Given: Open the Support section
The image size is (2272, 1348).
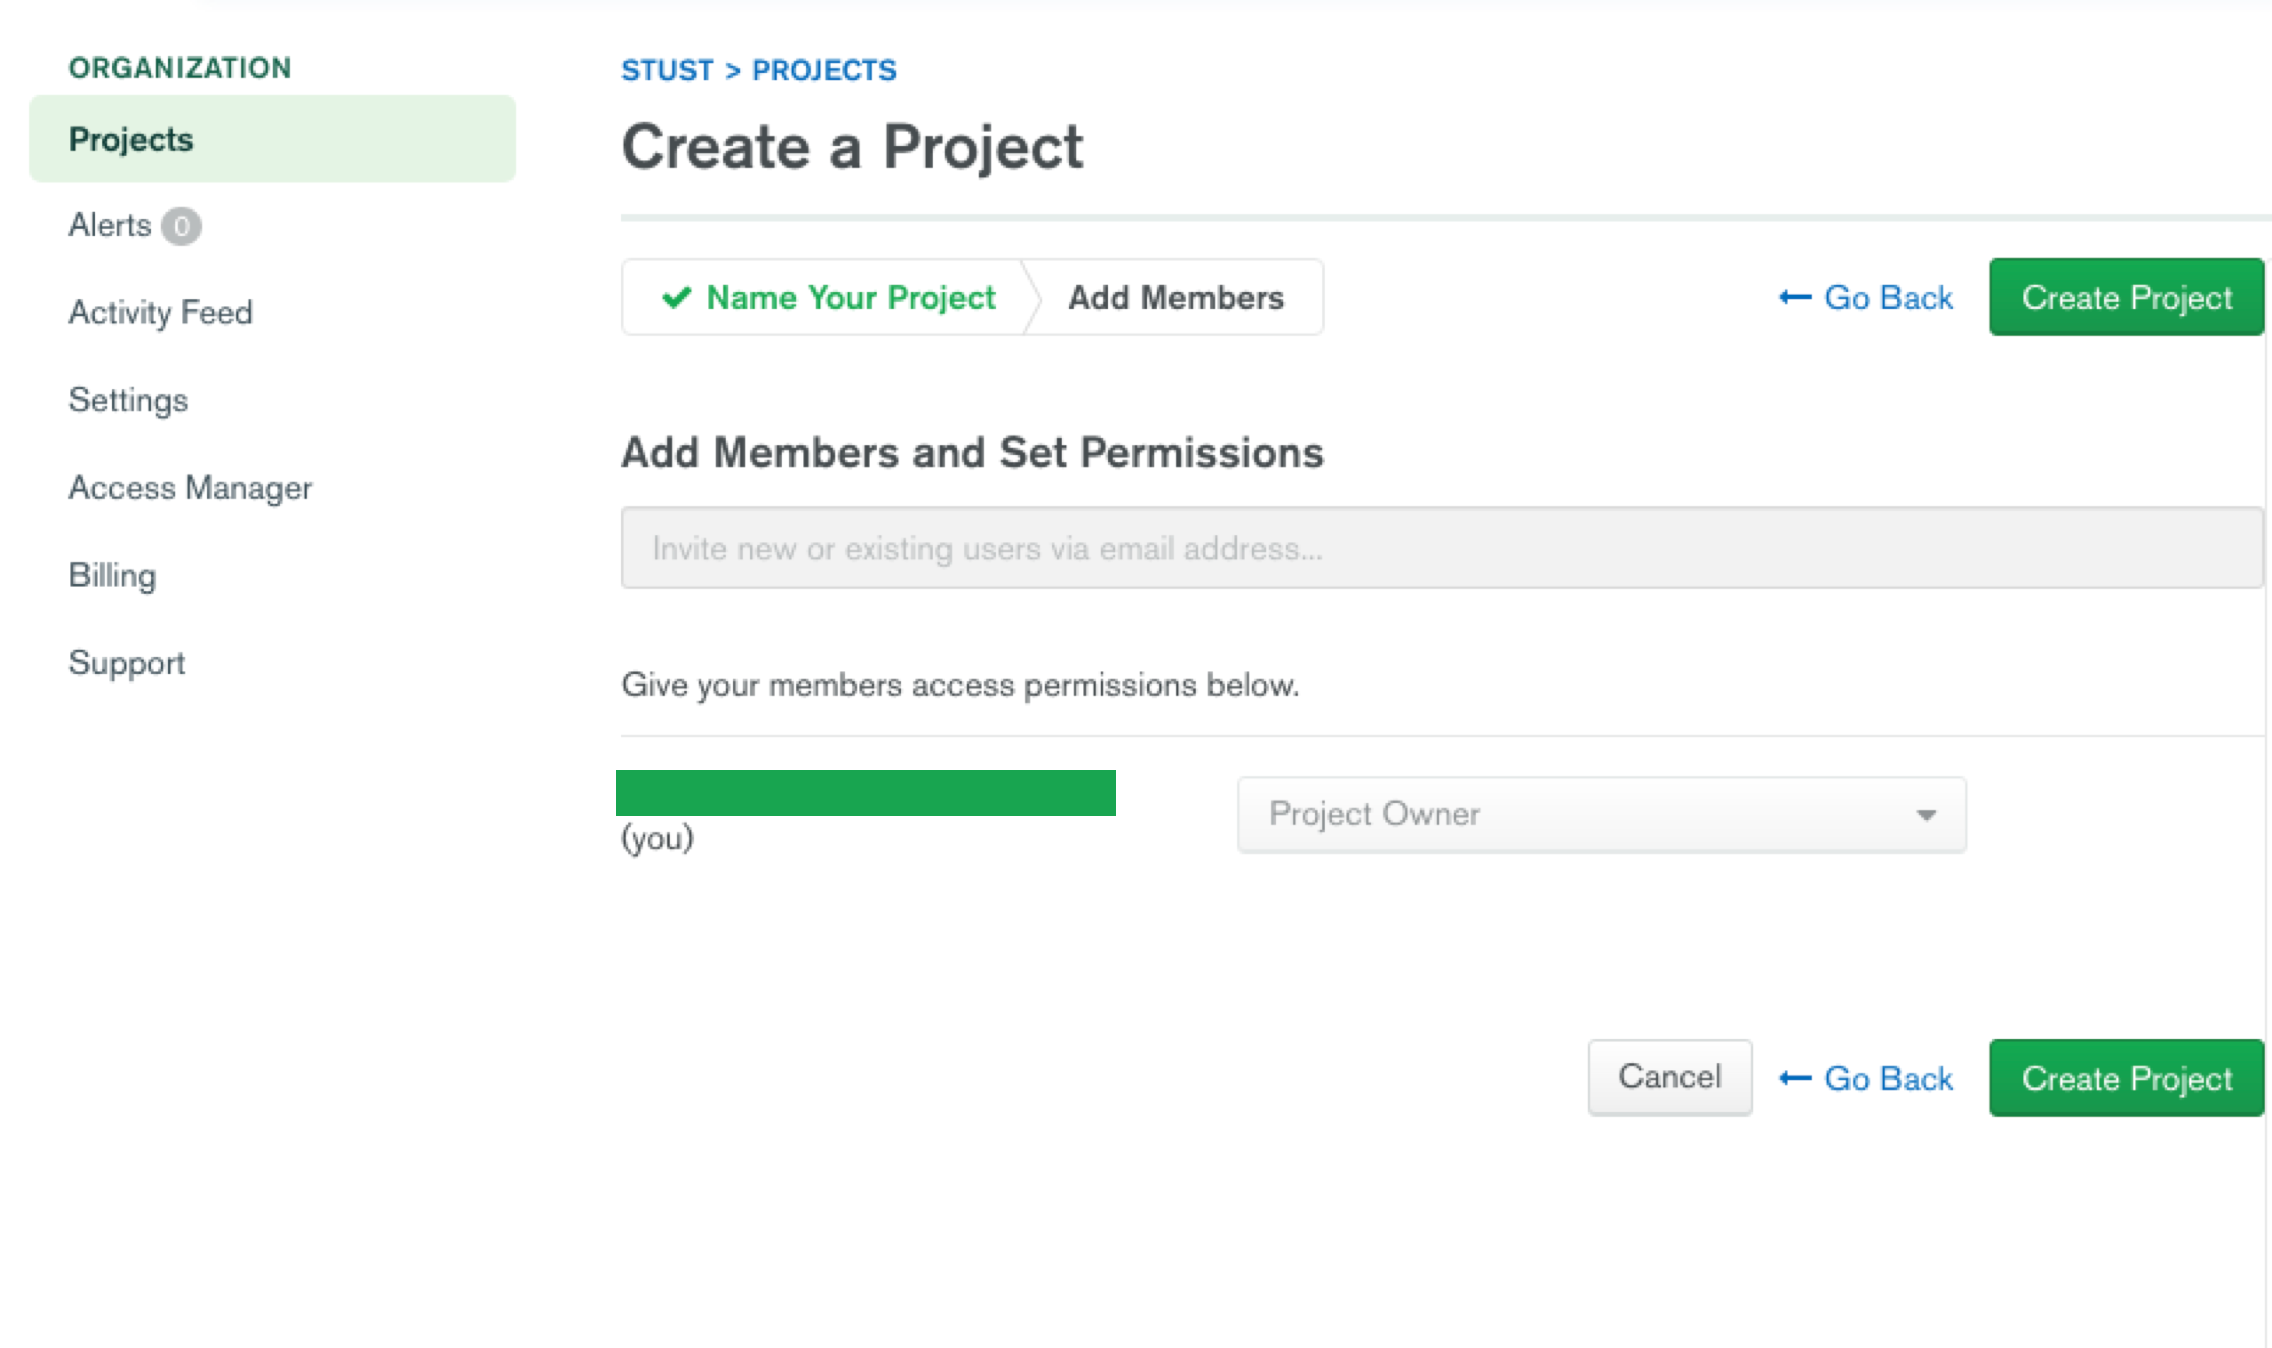Looking at the screenshot, I should [127, 663].
